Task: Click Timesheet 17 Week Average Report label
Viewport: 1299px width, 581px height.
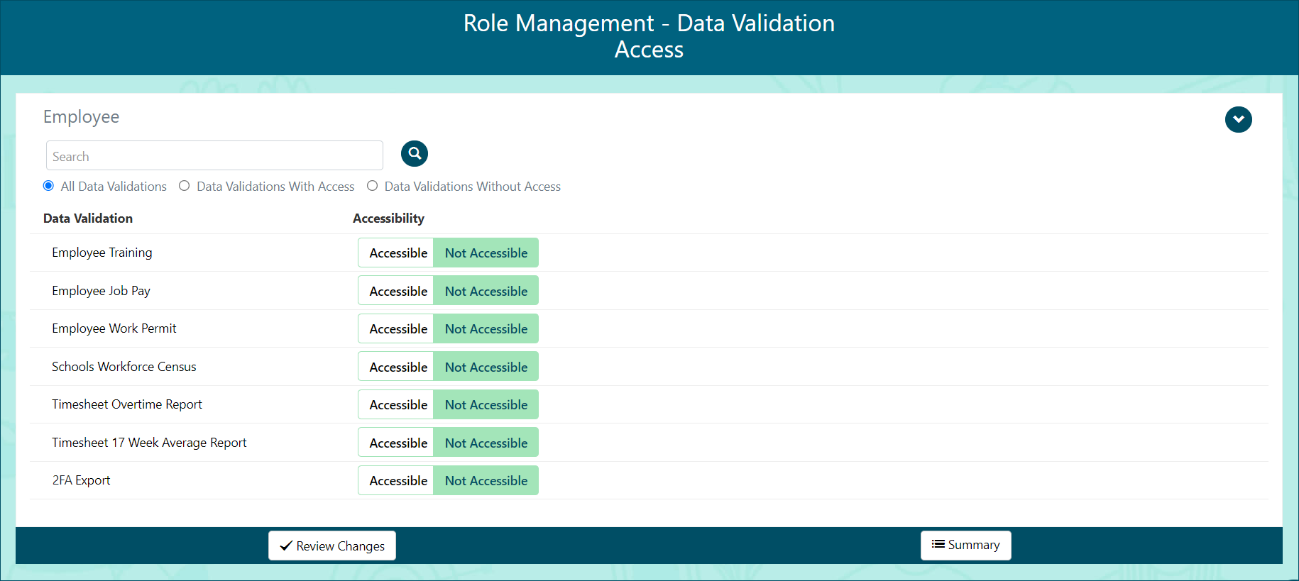Action: tap(149, 443)
